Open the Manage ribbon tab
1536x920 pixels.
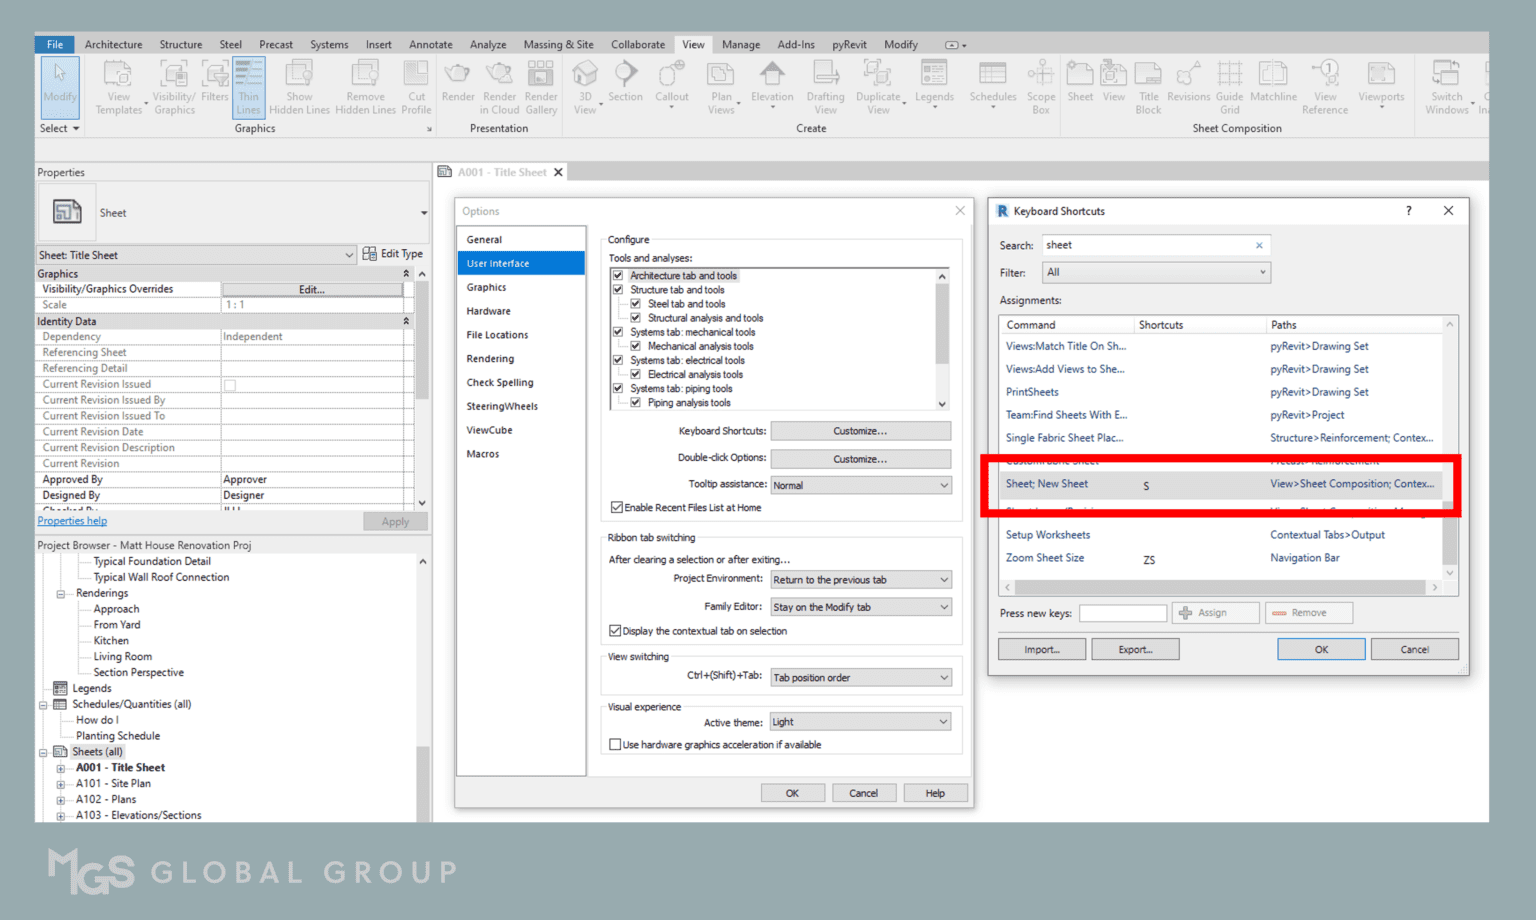pyautogui.click(x=741, y=44)
